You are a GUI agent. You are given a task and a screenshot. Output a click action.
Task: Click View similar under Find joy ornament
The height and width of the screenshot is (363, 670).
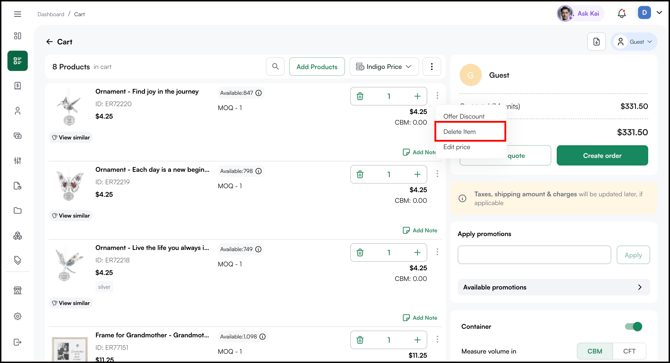pyautogui.click(x=71, y=138)
